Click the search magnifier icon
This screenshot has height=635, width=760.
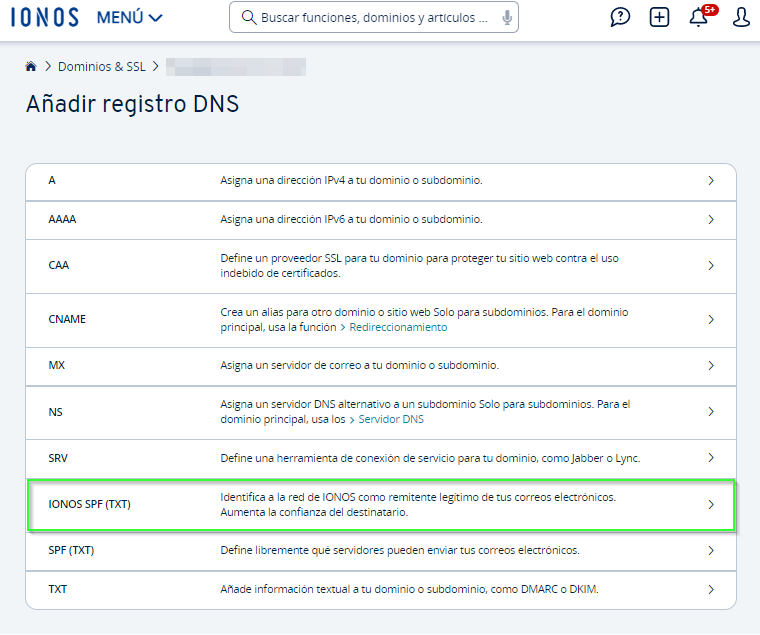[249, 17]
